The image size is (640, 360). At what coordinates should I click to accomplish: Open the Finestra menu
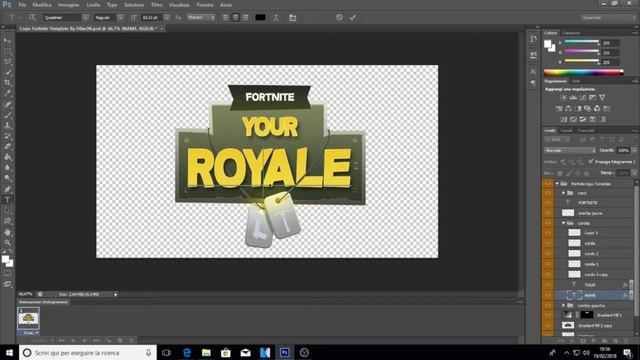(x=205, y=5)
